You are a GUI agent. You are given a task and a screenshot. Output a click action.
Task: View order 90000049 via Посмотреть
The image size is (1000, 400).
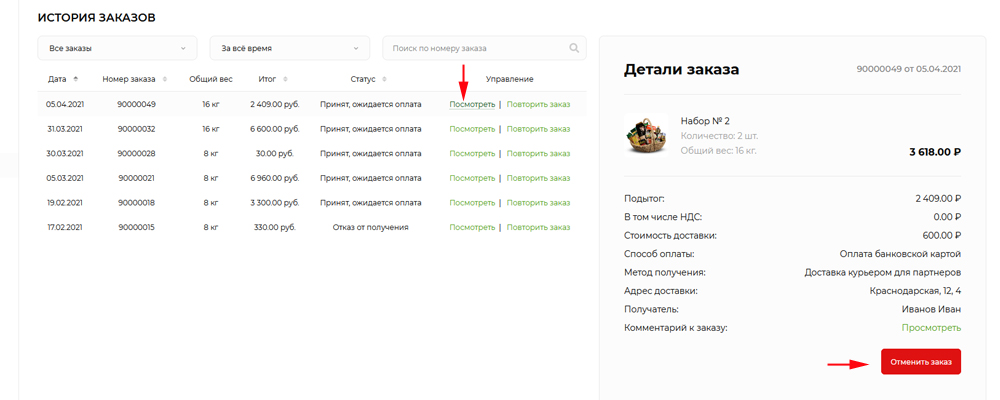click(472, 103)
